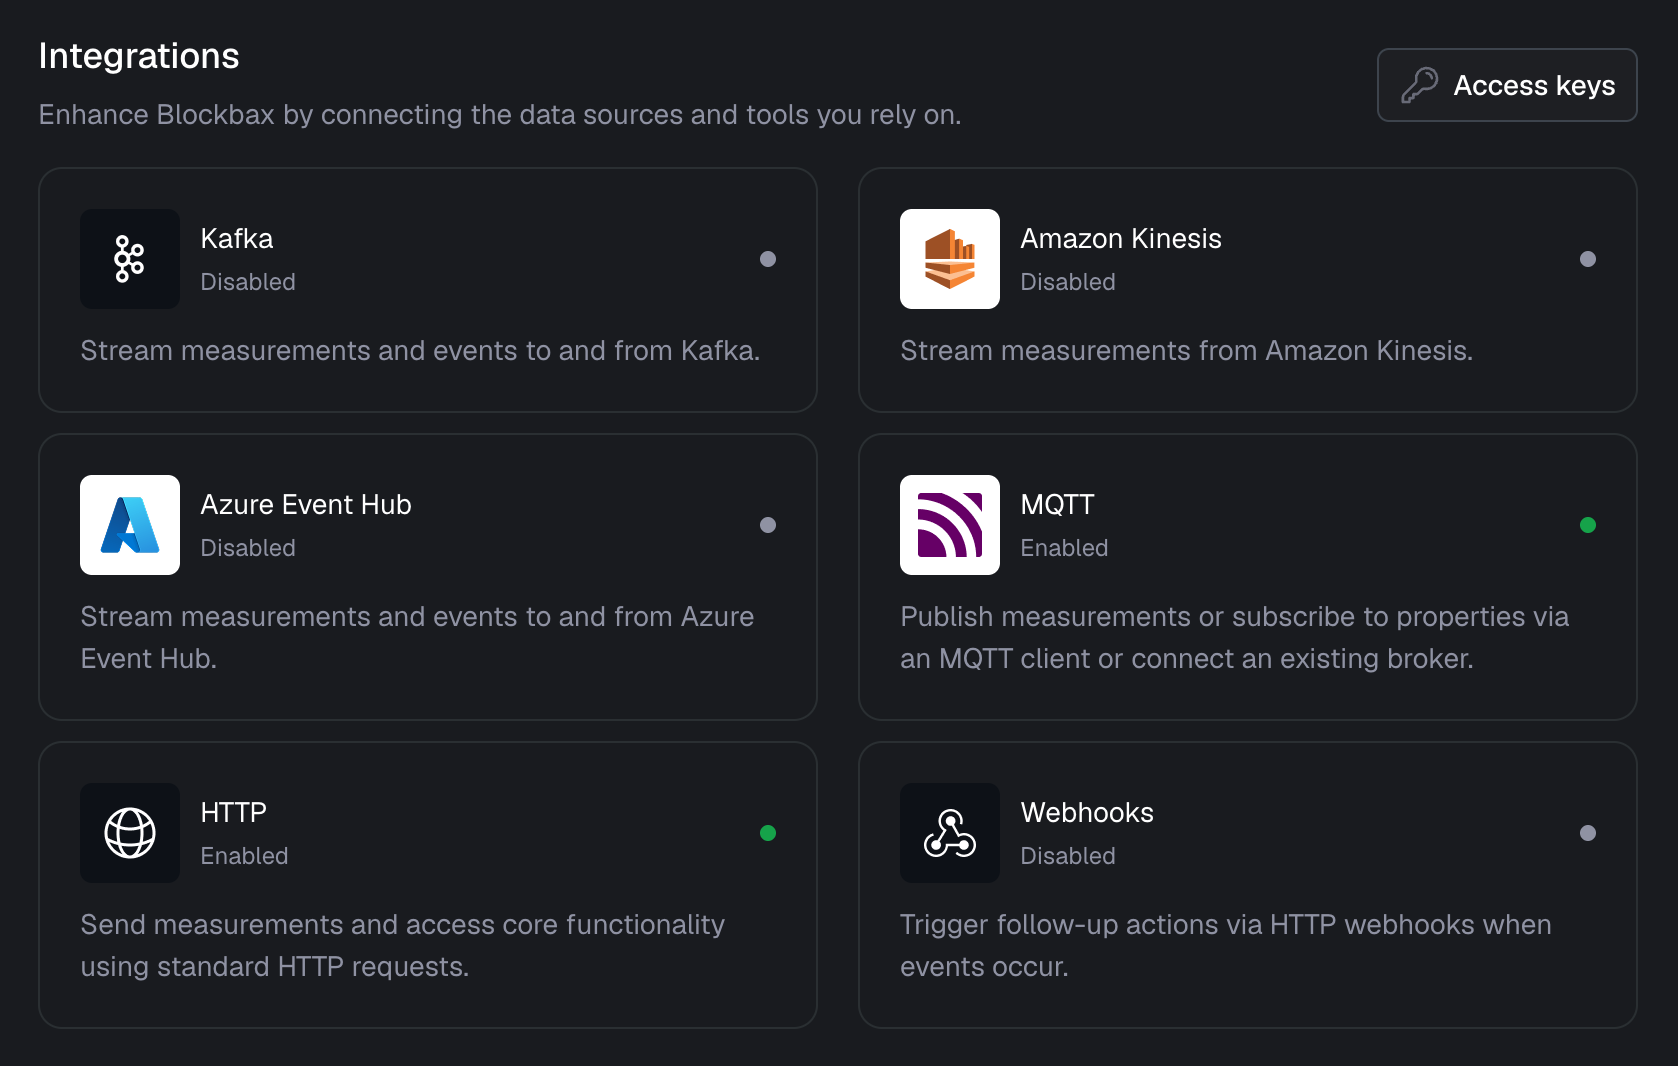Click the status dot on Amazon Kinesis card
Image resolution: width=1678 pixels, height=1066 pixels.
[1588, 259]
